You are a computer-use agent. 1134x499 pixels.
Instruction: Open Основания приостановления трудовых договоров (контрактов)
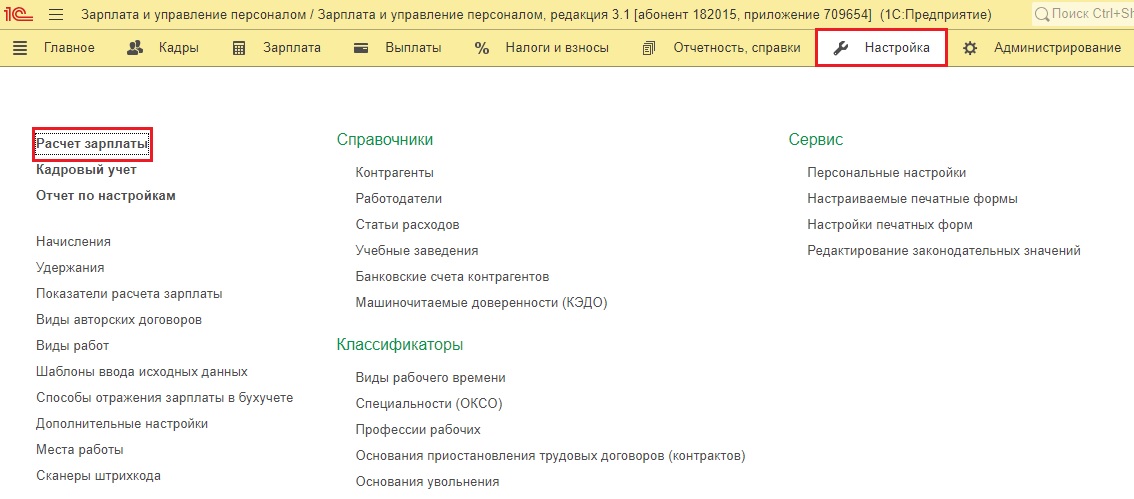click(x=550, y=456)
